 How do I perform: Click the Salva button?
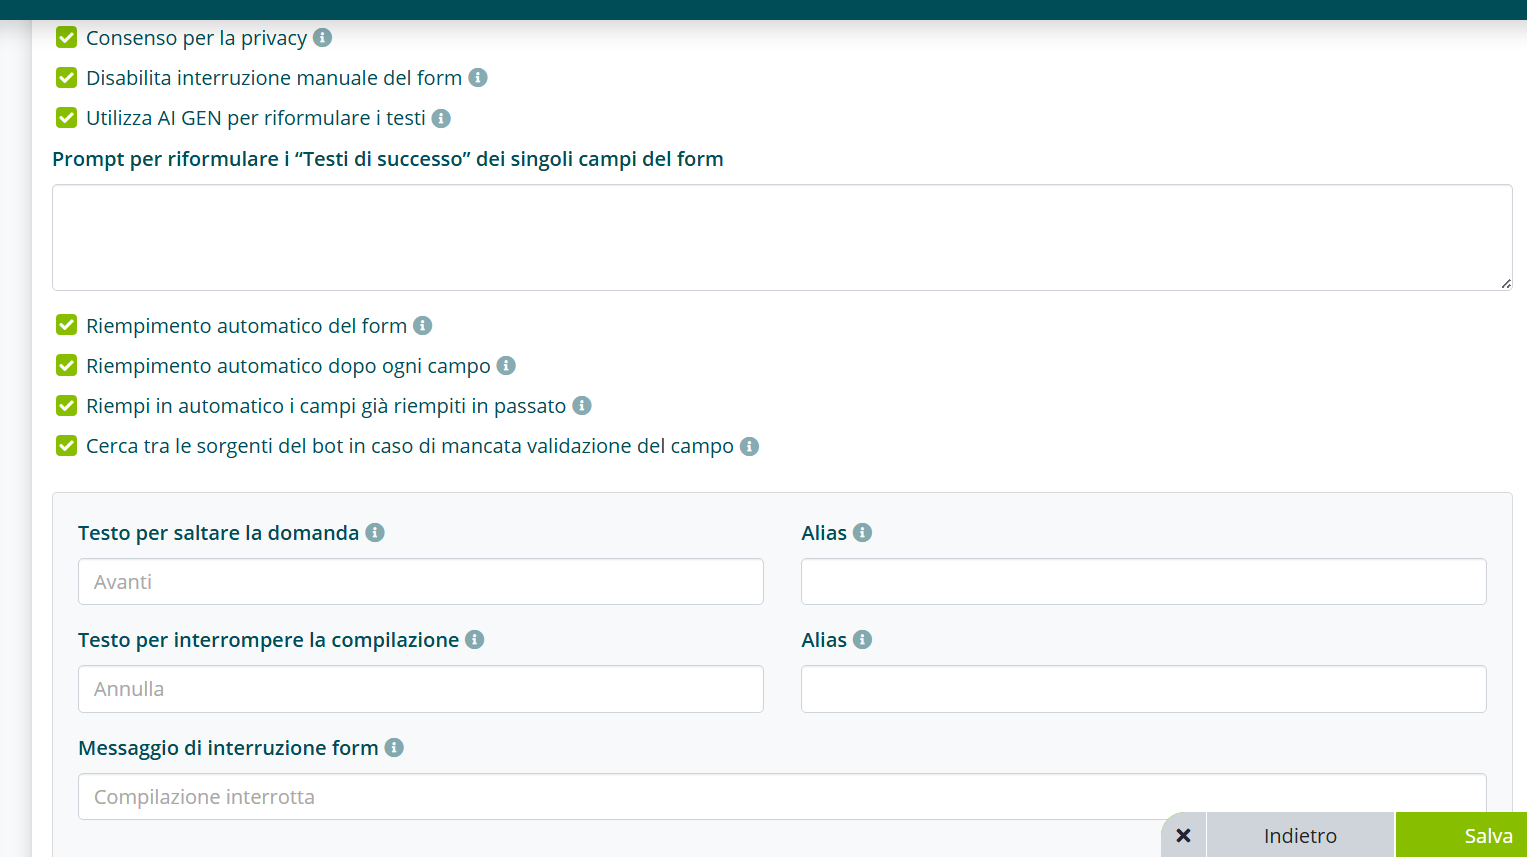pyautogui.click(x=1461, y=835)
